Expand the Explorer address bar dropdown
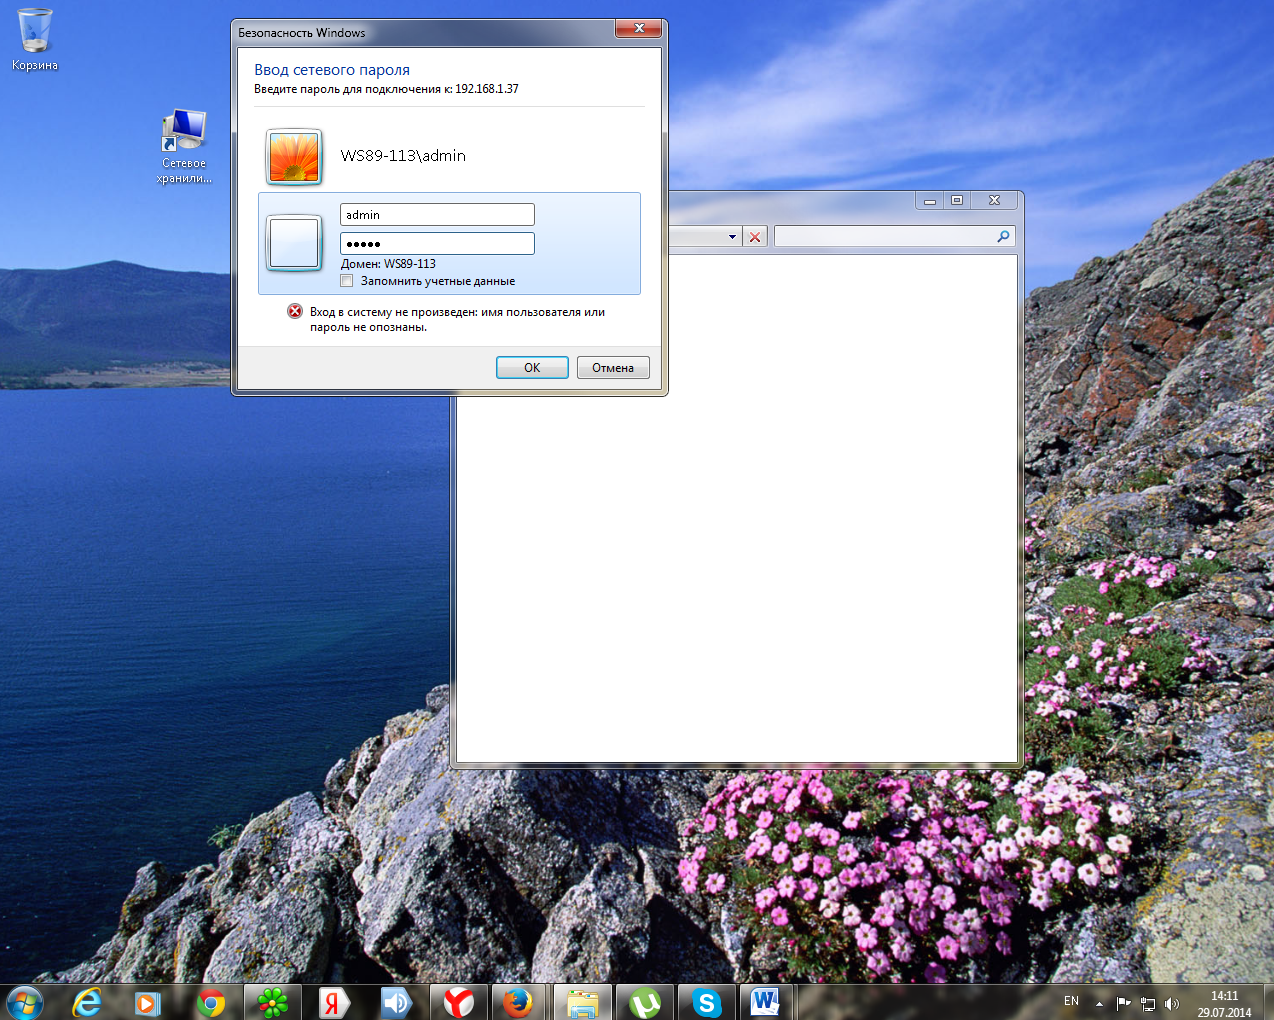The width and height of the screenshot is (1274, 1020). (732, 237)
